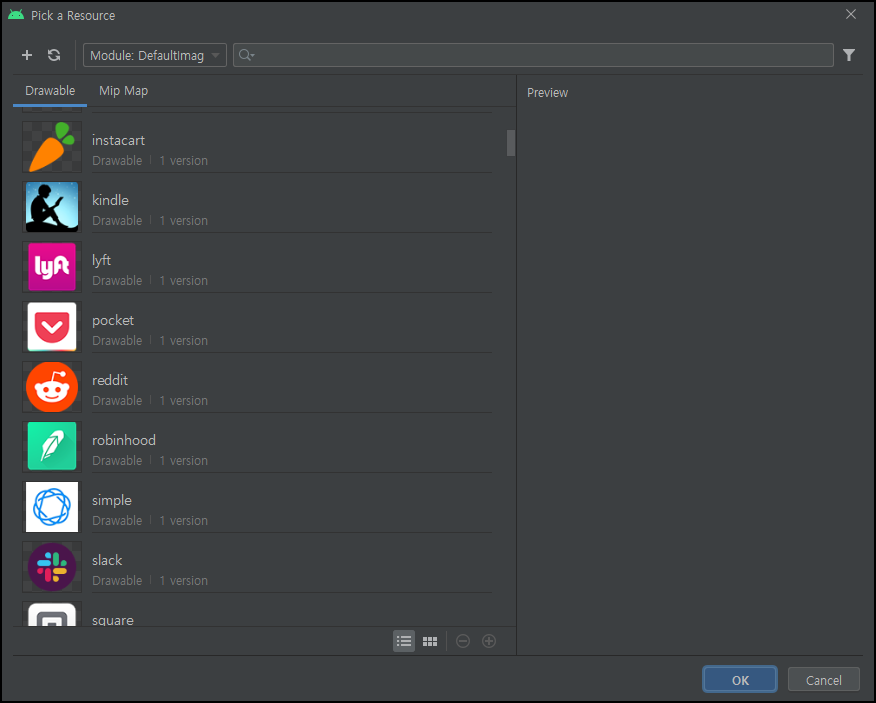Select the lyft pink logo thumbnail
This screenshot has height=703, width=876.
(x=52, y=267)
